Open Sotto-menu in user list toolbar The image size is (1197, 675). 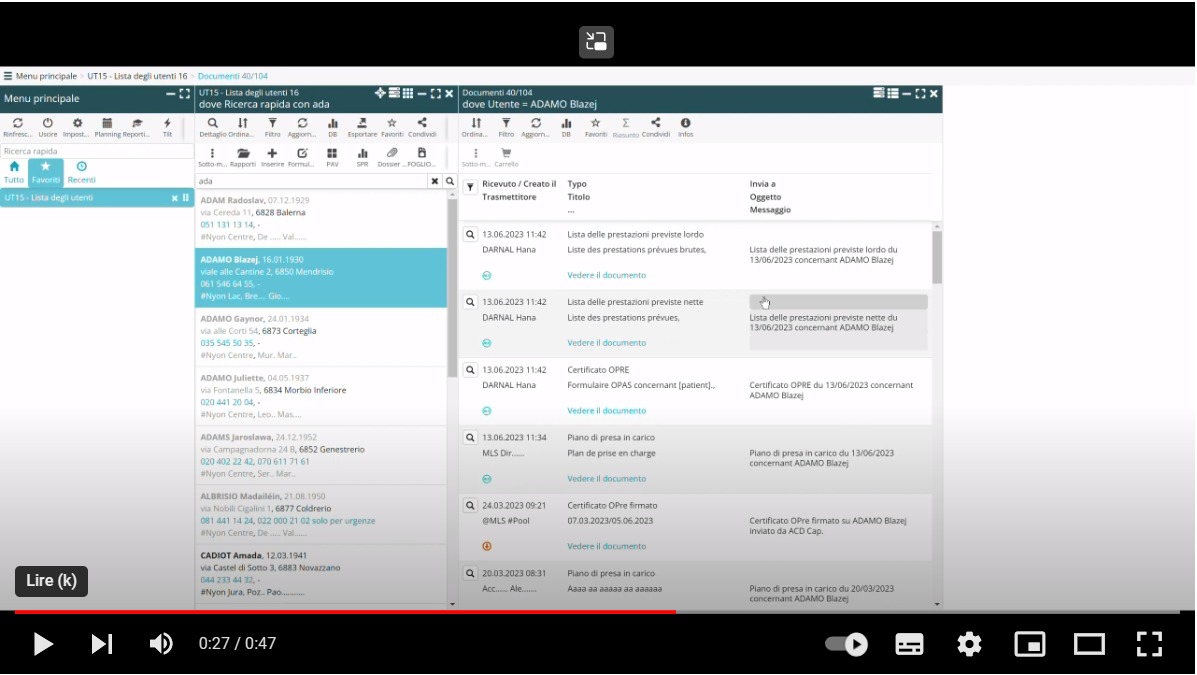tap(212, 153)
